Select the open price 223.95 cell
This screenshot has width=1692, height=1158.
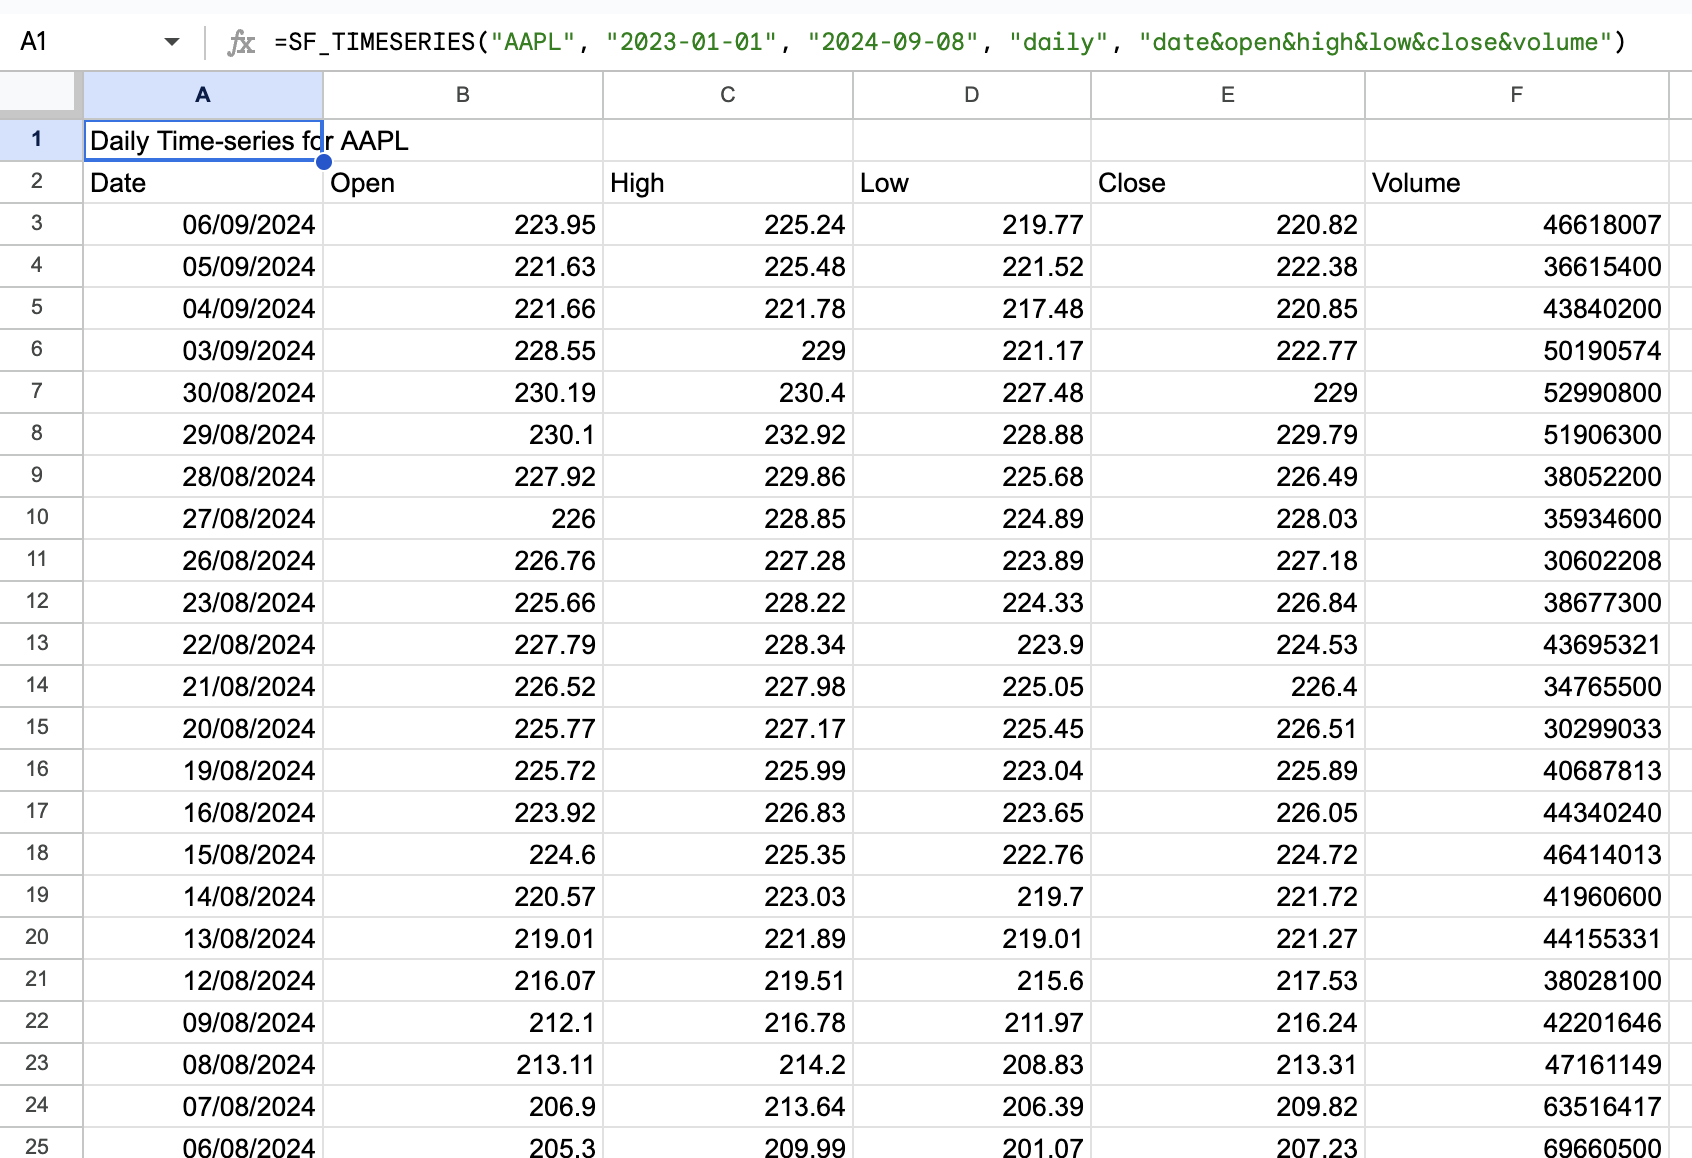[x=462, y=224]
